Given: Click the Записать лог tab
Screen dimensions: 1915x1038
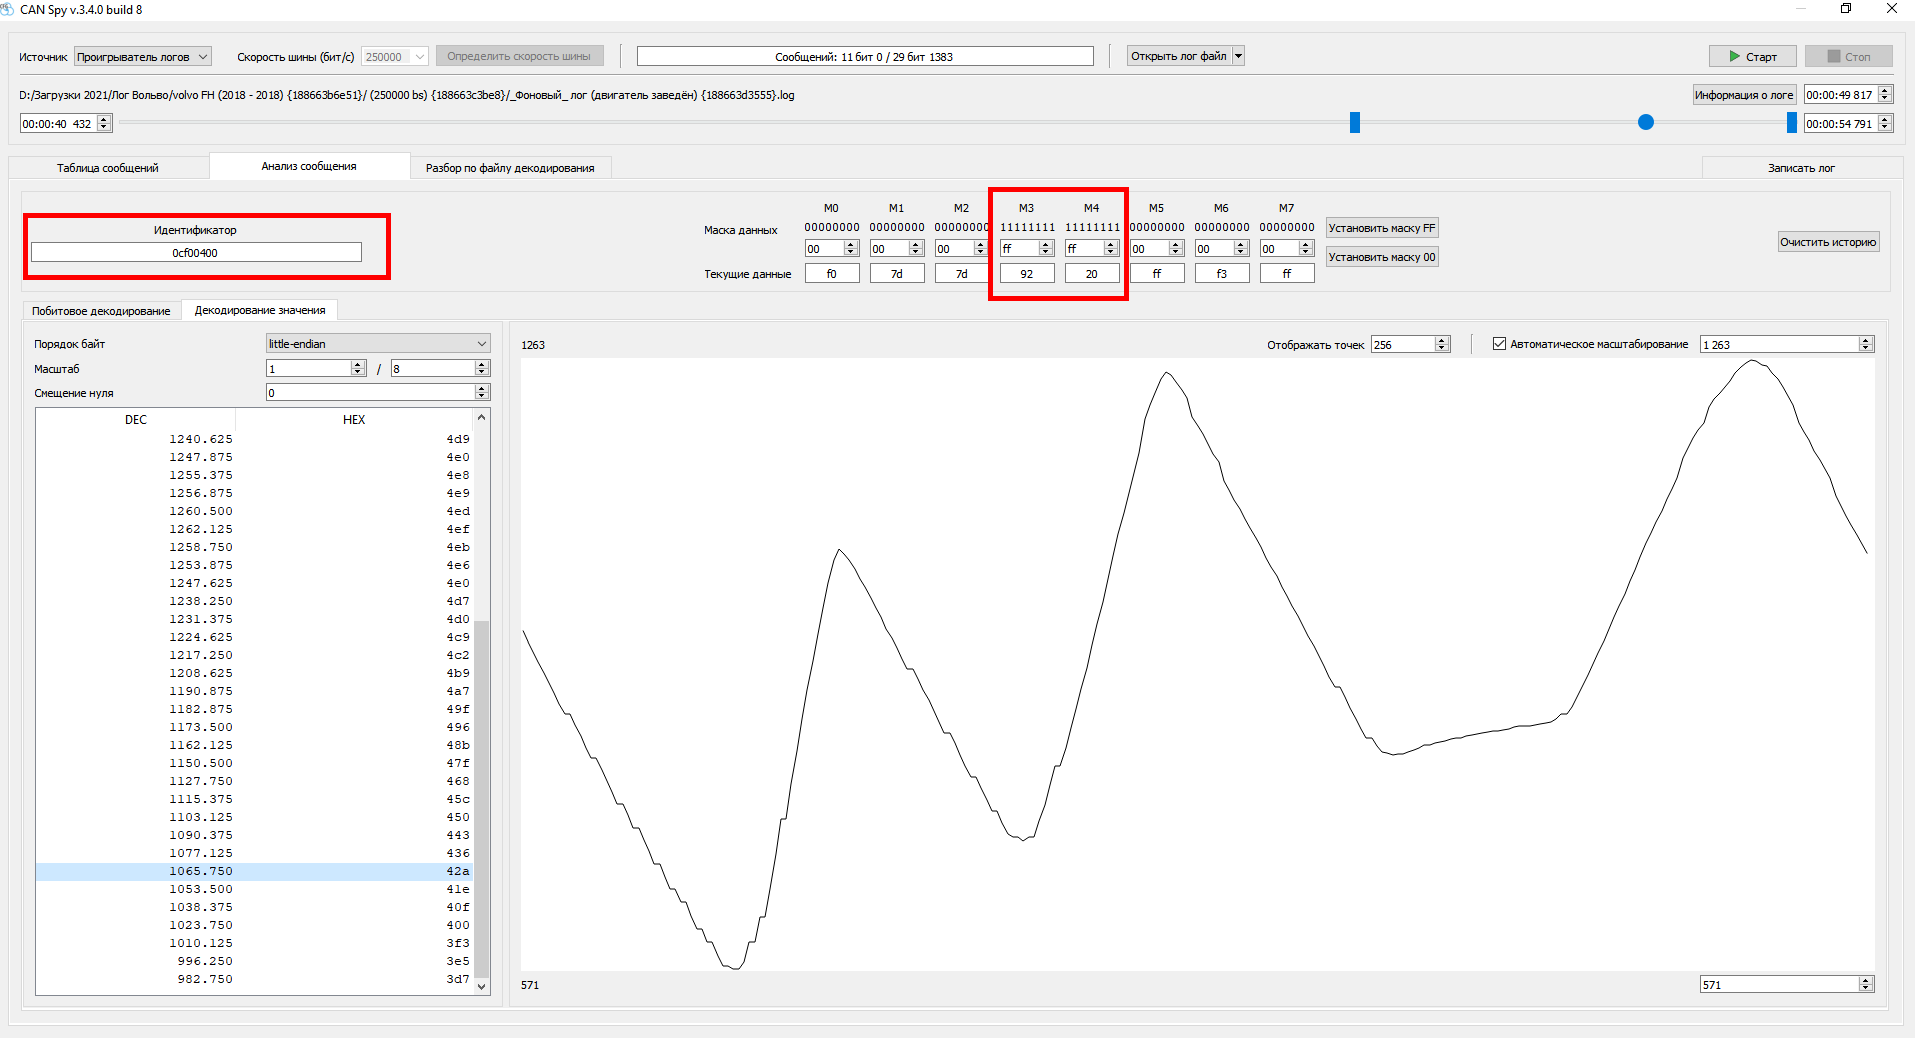Looking at the screenshot, I should (1801, 168).
